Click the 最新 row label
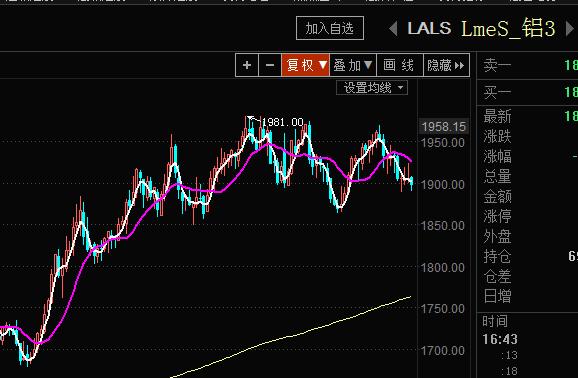578x378 pixels. 497,117
